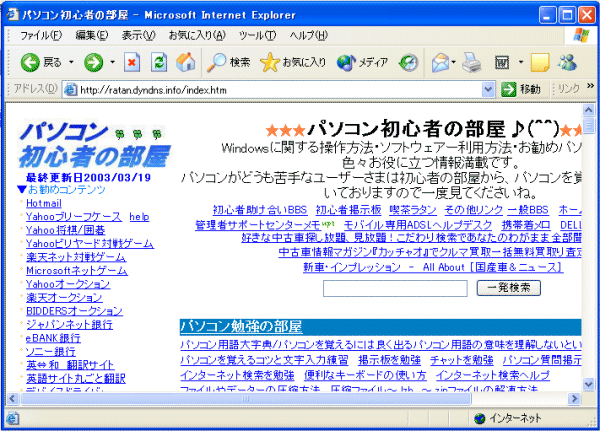The width and height of the screenshot is (600, 431).
Task: Click the site search text field
Action: [395, 288]
